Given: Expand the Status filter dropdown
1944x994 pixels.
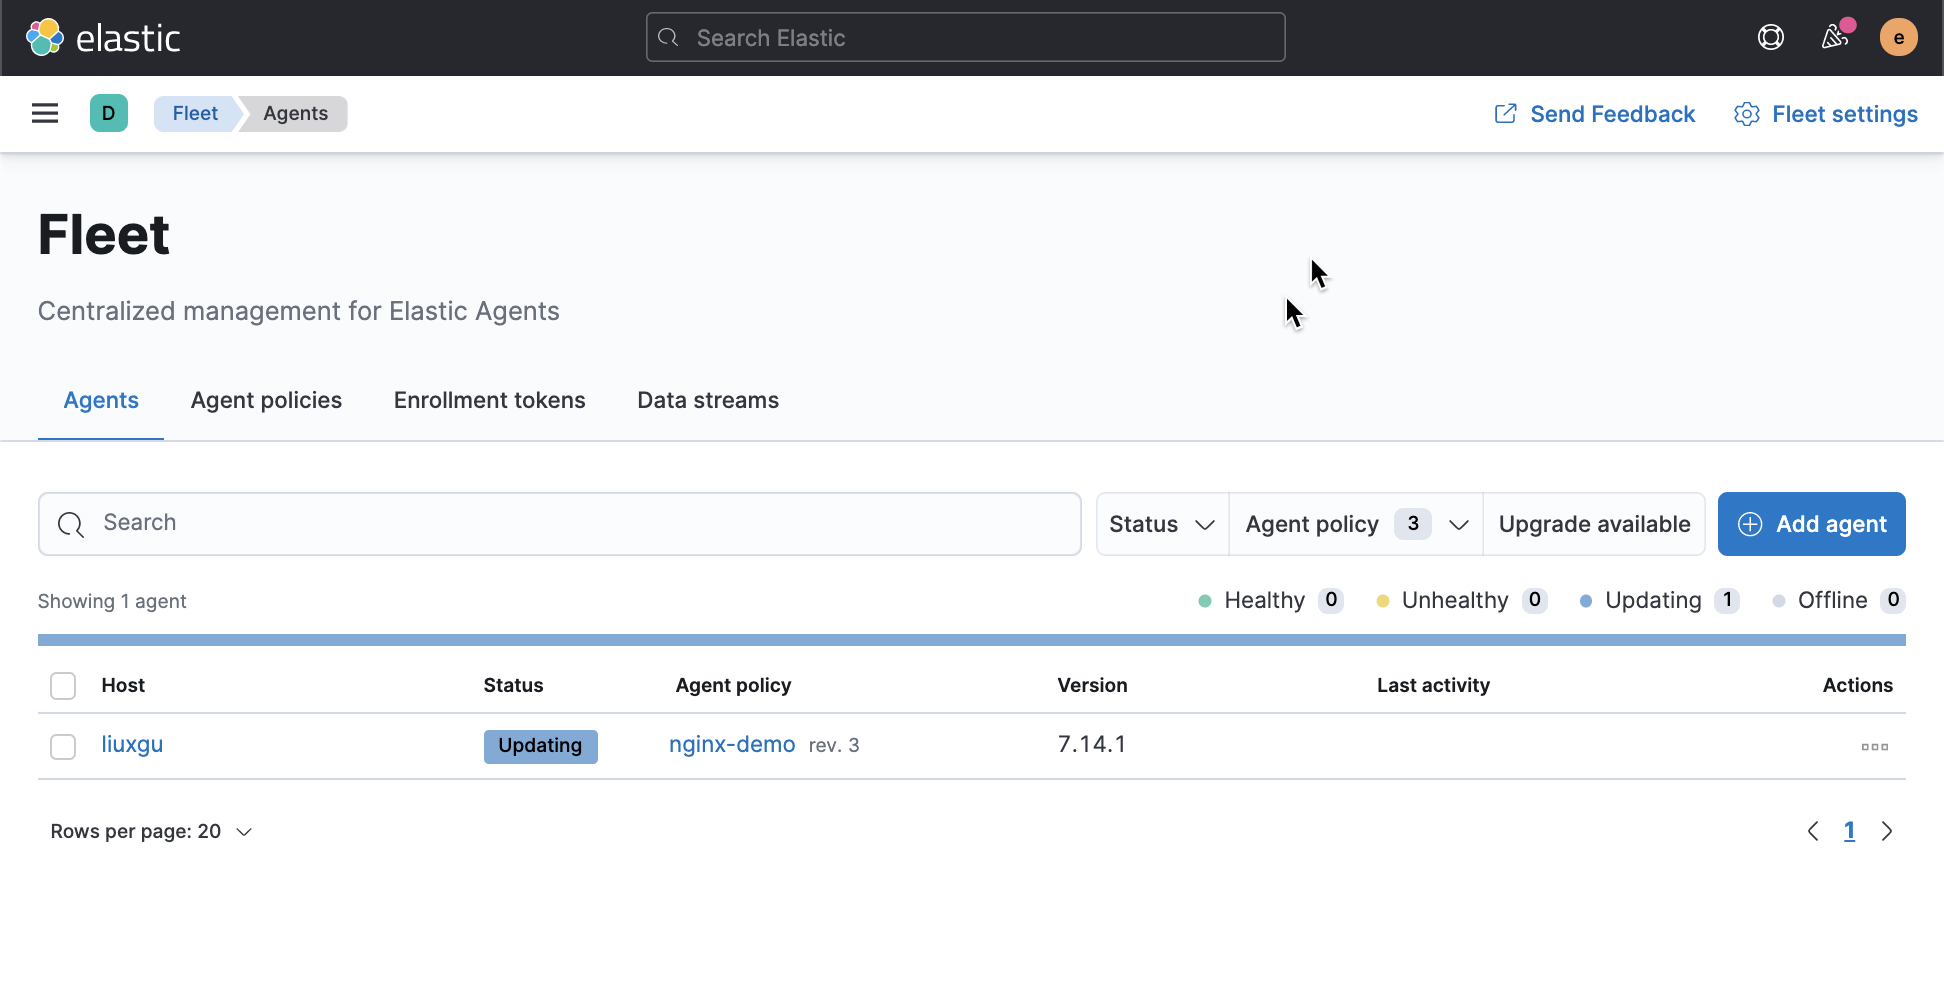Looking at the screenshot, I should tap(1162, 524).
